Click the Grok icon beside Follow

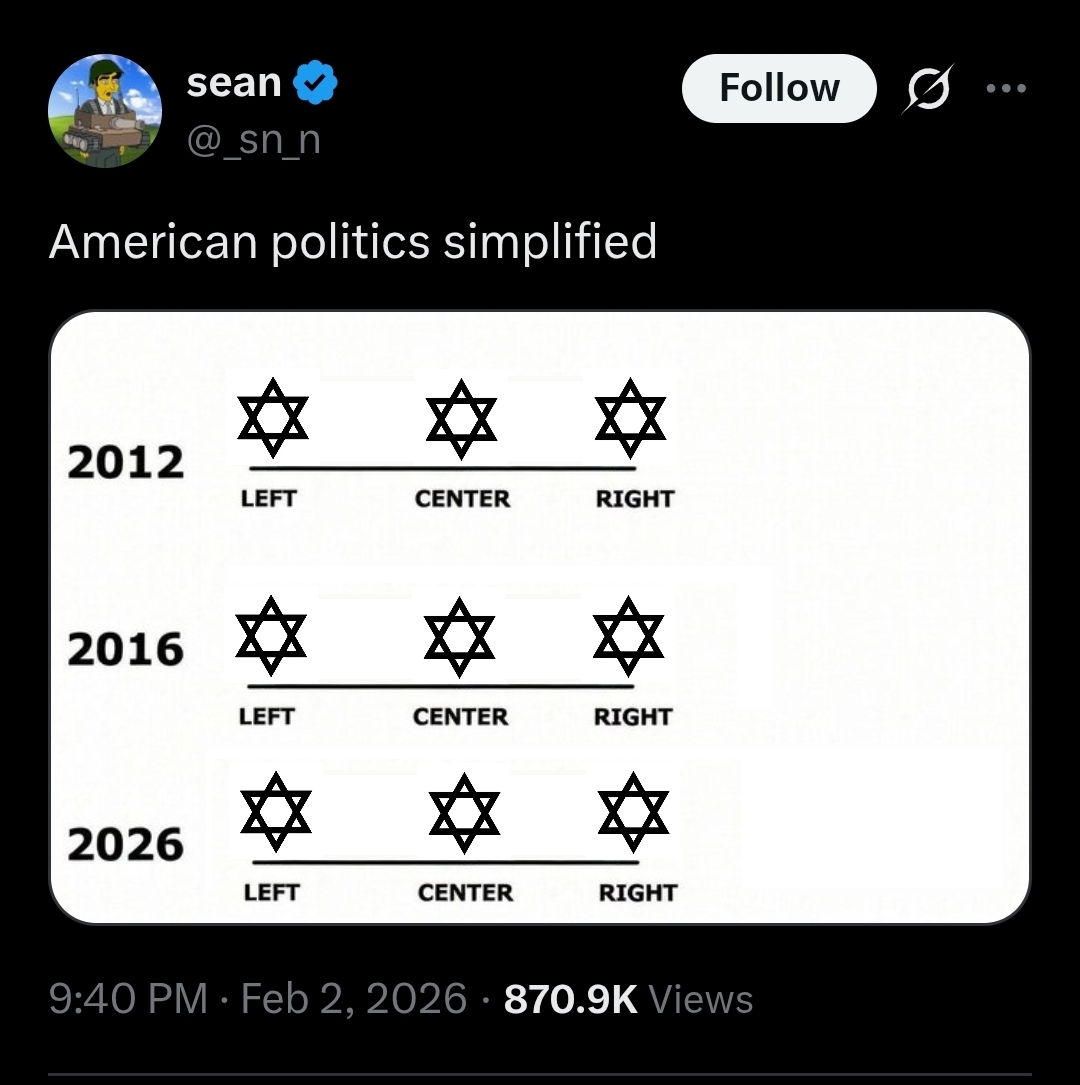click(x=927, y=88)
